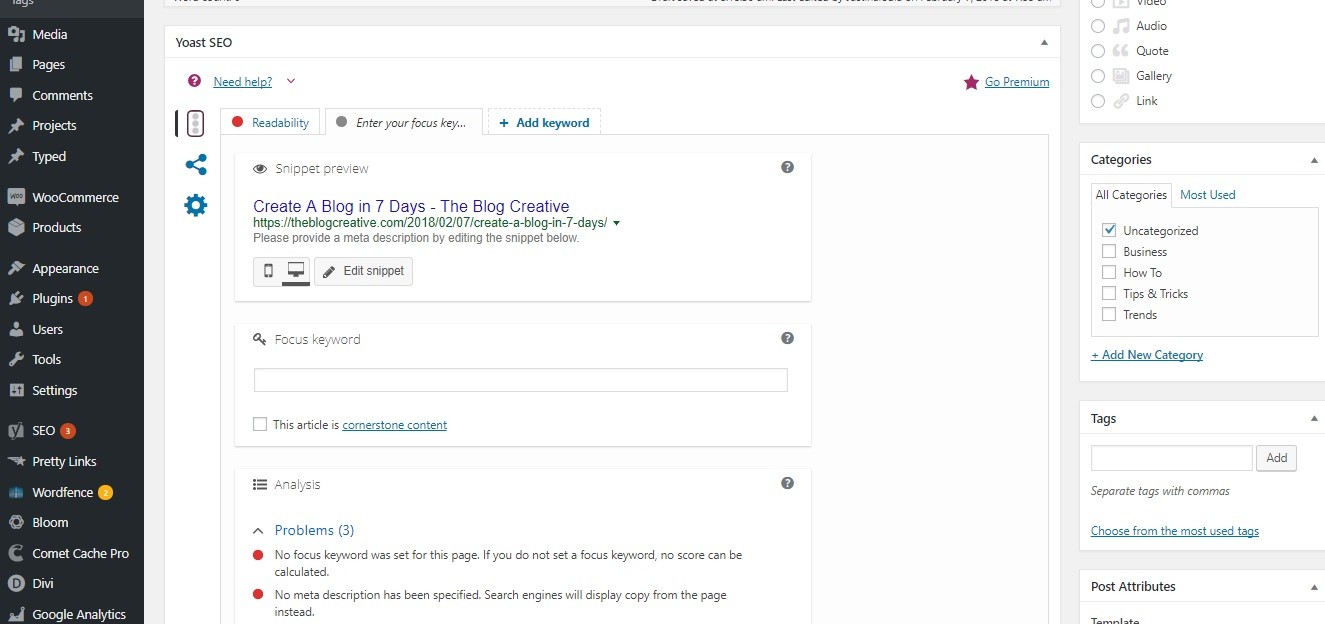
Task: Click the green snippet URL text
Action: [x=430, y=223]
